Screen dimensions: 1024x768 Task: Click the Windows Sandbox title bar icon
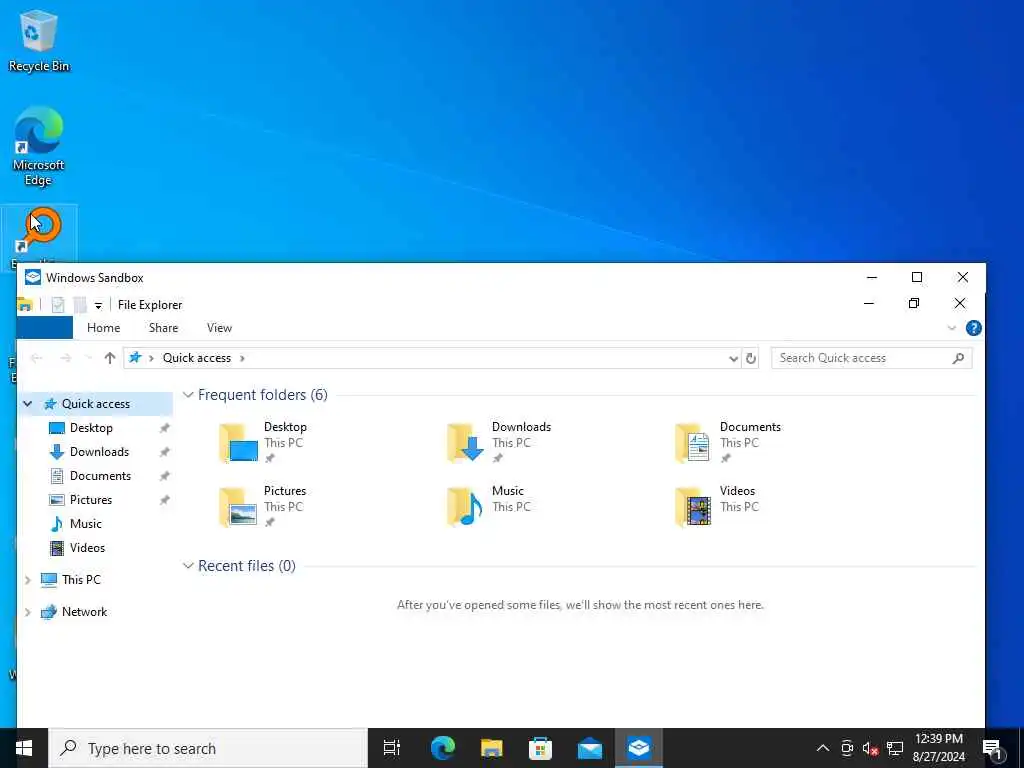33,278
